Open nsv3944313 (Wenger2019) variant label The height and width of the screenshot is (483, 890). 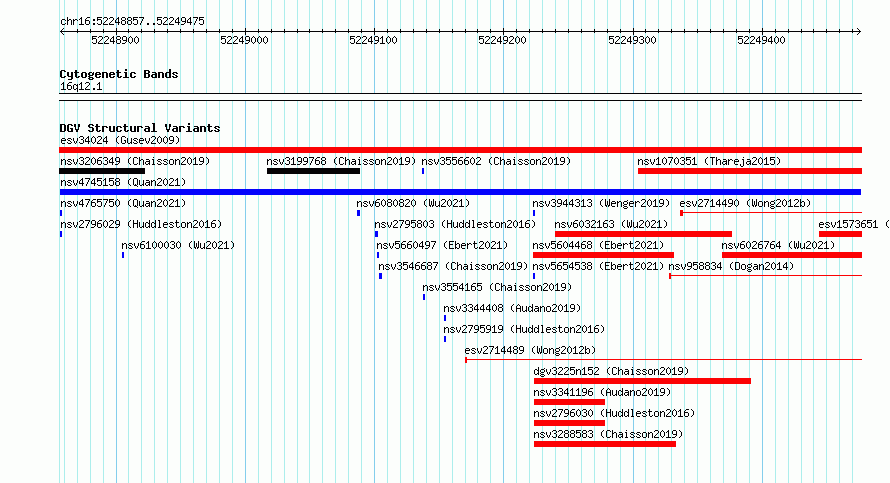point(601,203)
